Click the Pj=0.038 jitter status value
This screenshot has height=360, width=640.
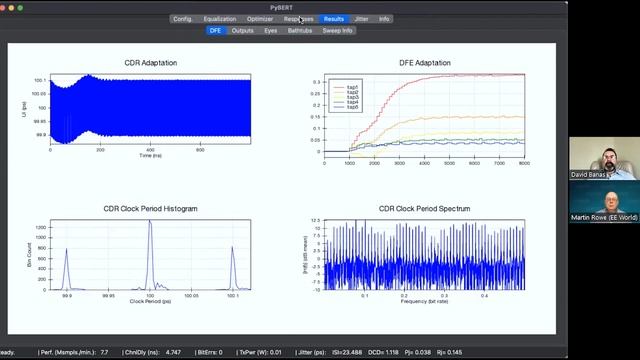418,352
